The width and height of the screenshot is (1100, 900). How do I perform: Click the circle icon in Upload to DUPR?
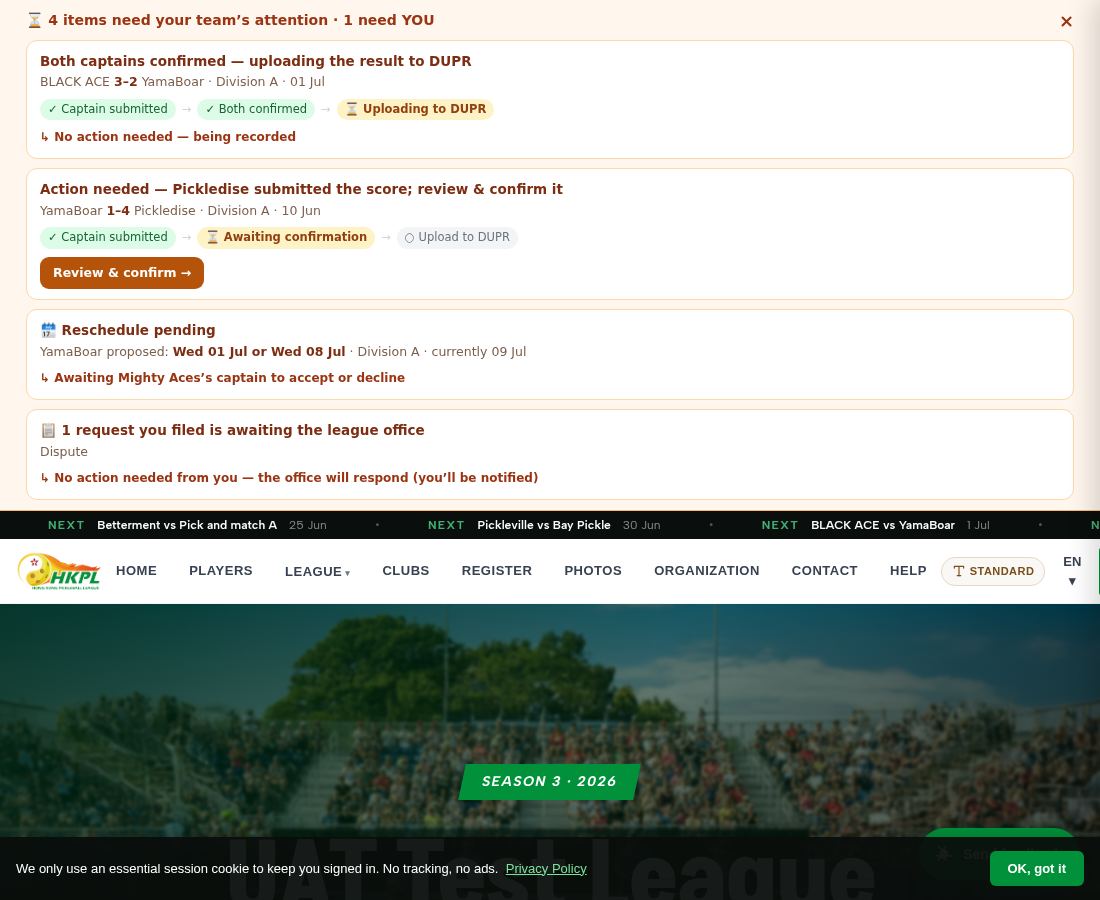[410, 238]
